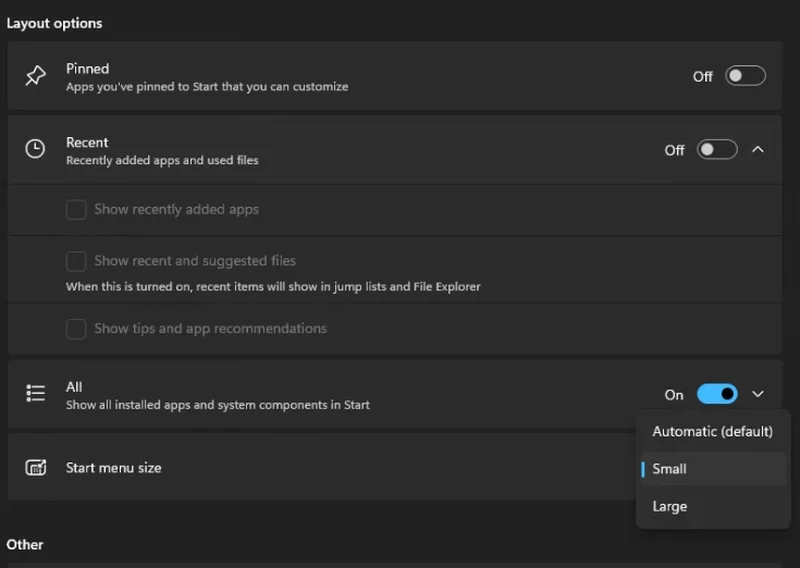Check Show tips and app recommendations
This screenshot has width=800, height=568.
76,329
